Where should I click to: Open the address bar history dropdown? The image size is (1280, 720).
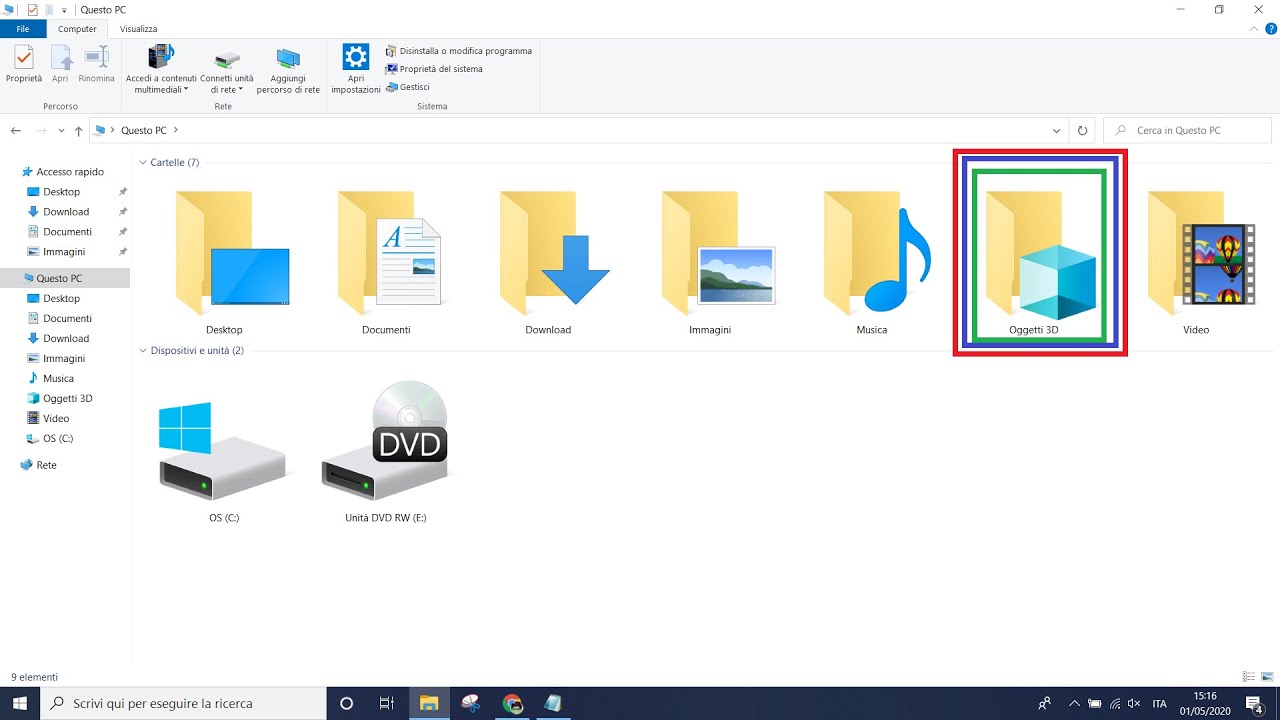[x=1056, y=129]
